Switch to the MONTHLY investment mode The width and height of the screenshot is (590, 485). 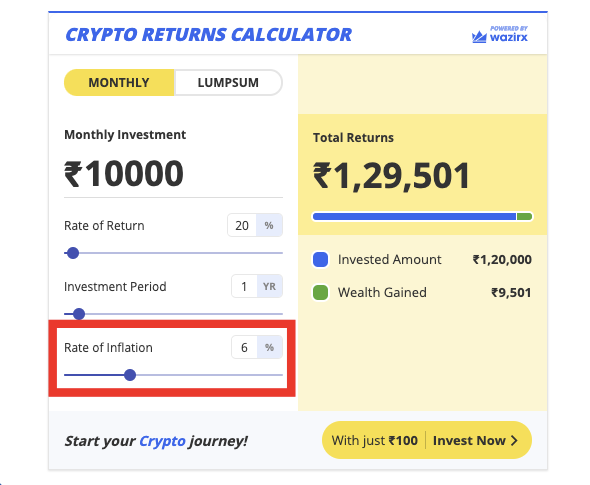(x=119, y=82)
